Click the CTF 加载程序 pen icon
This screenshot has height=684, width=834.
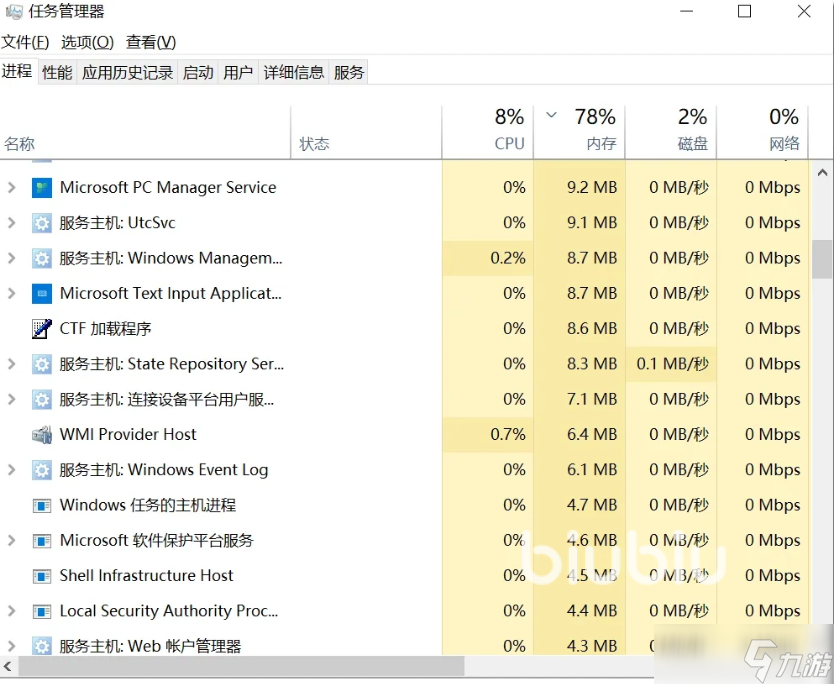click(x=41, y=328)
